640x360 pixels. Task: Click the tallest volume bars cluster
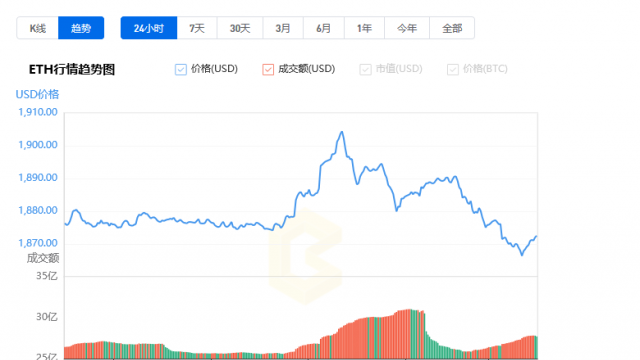click(409, 334)
